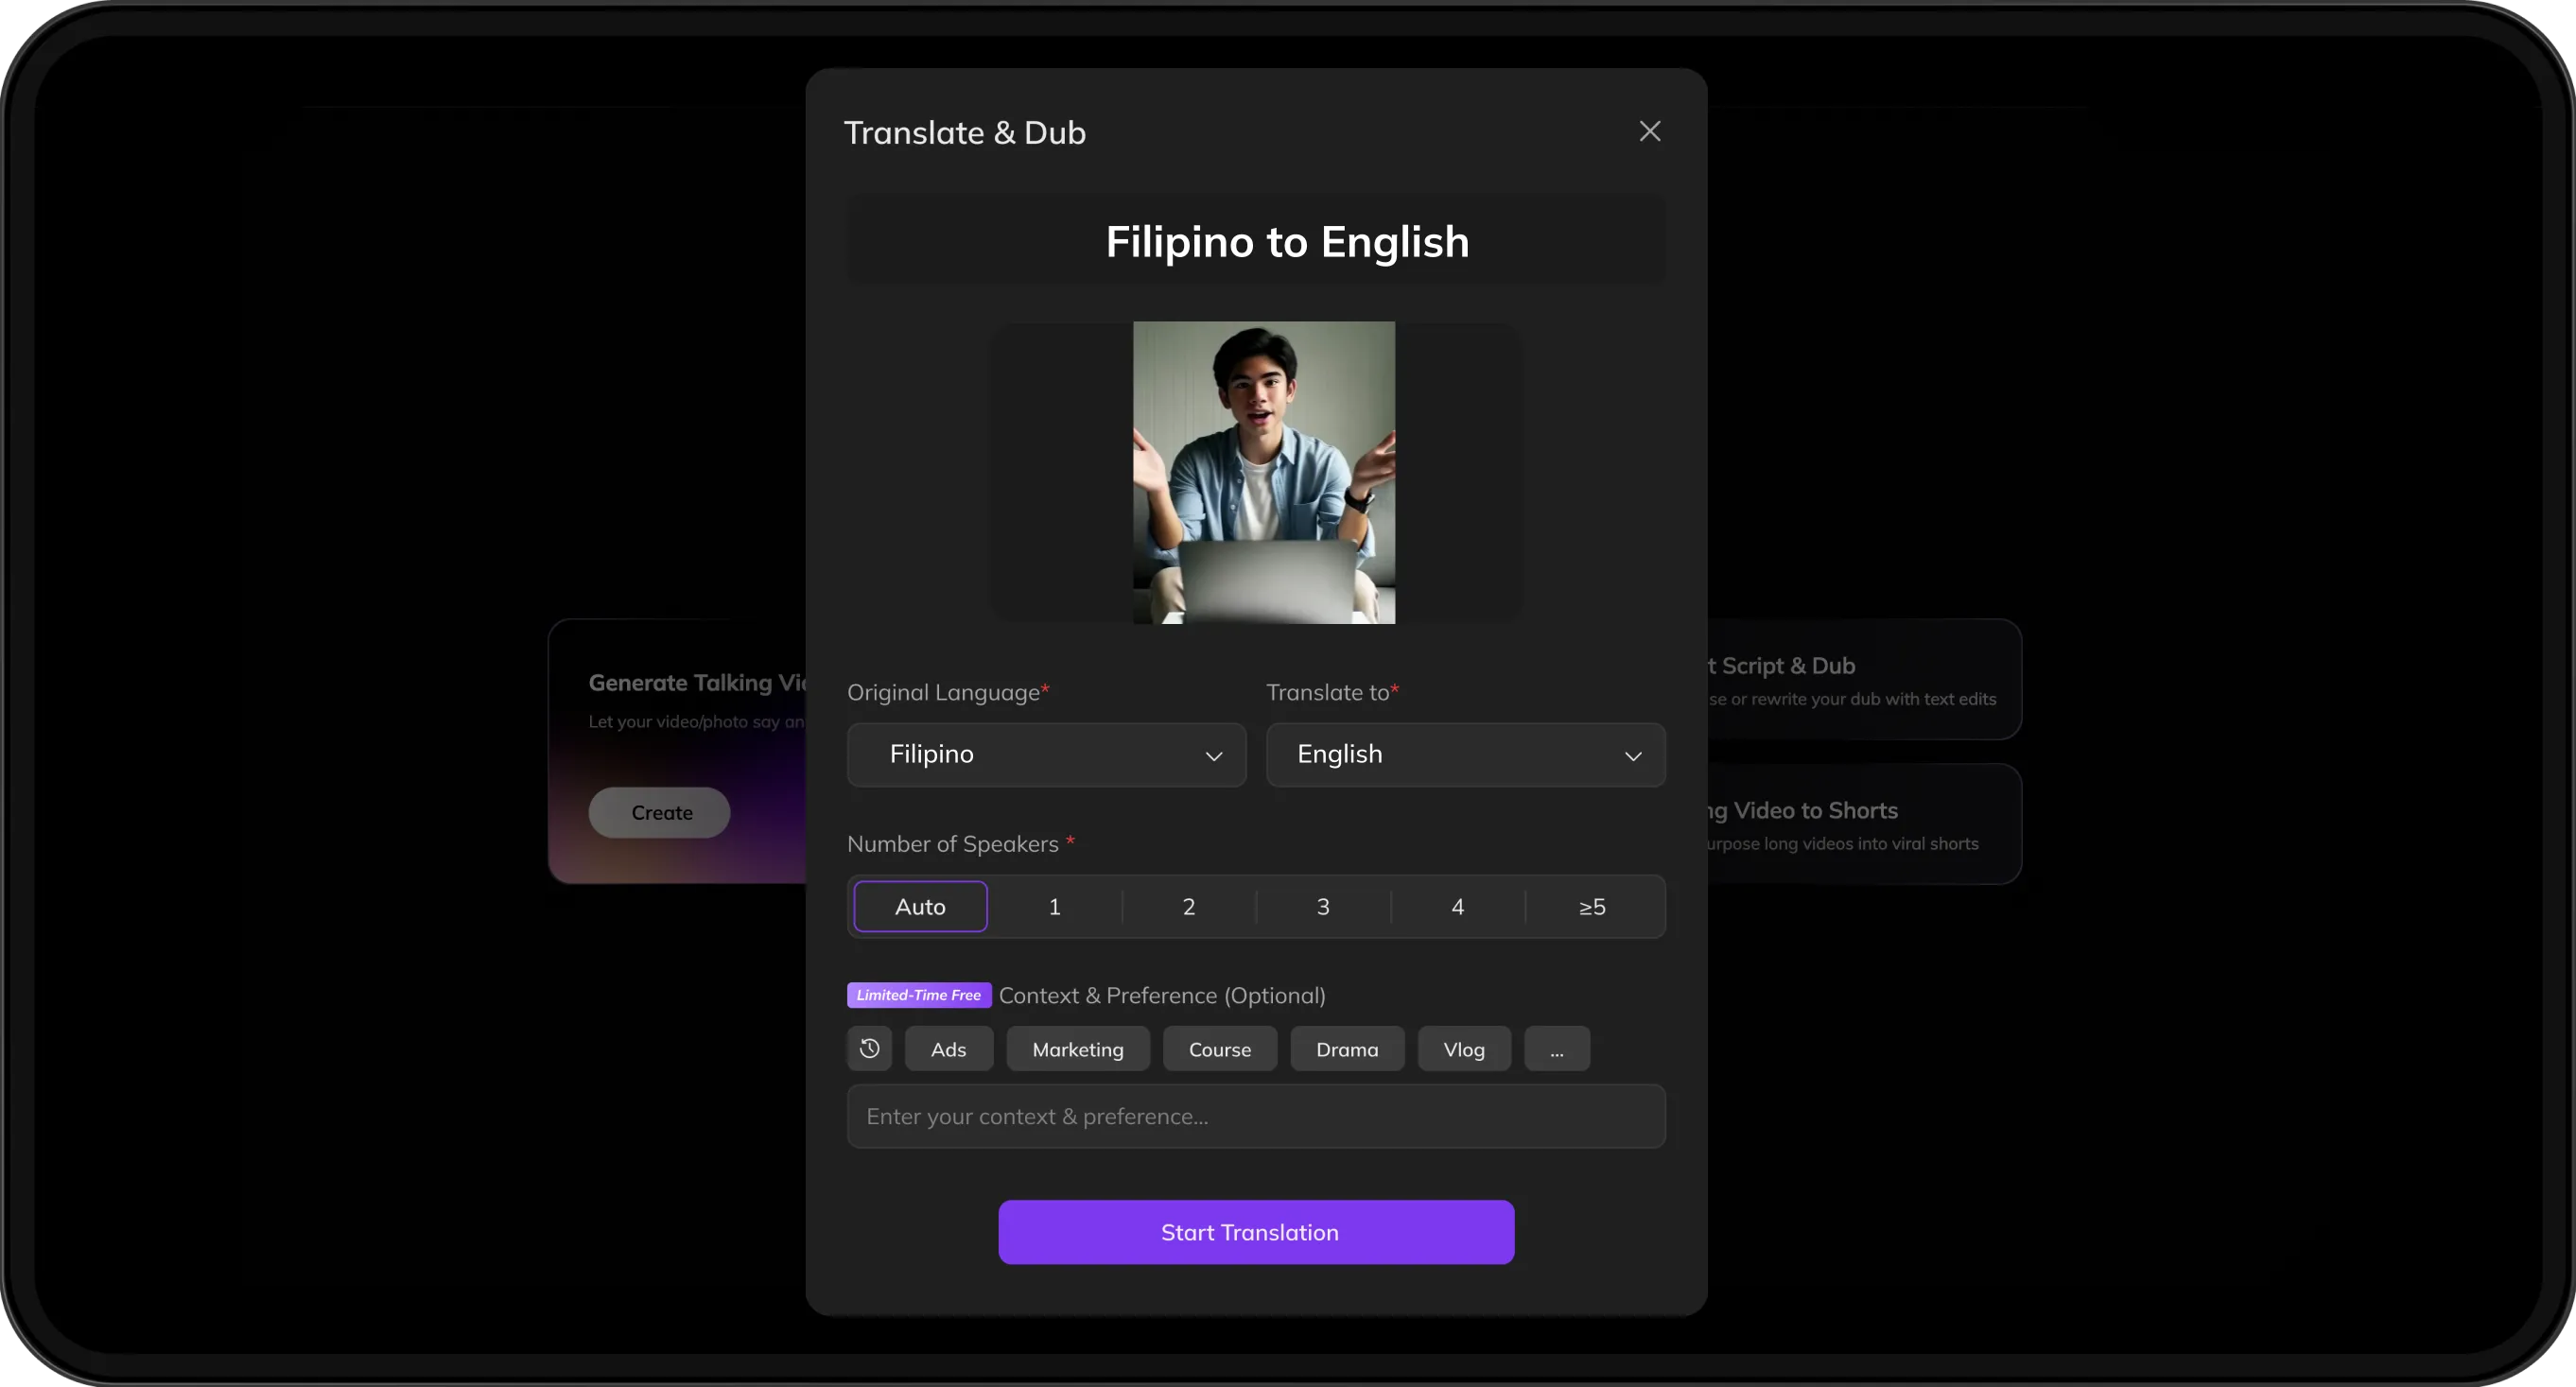Viewport: 2576px width, 1387px height.
Task: Select 1 speaker option
Action: (1054, 906)
